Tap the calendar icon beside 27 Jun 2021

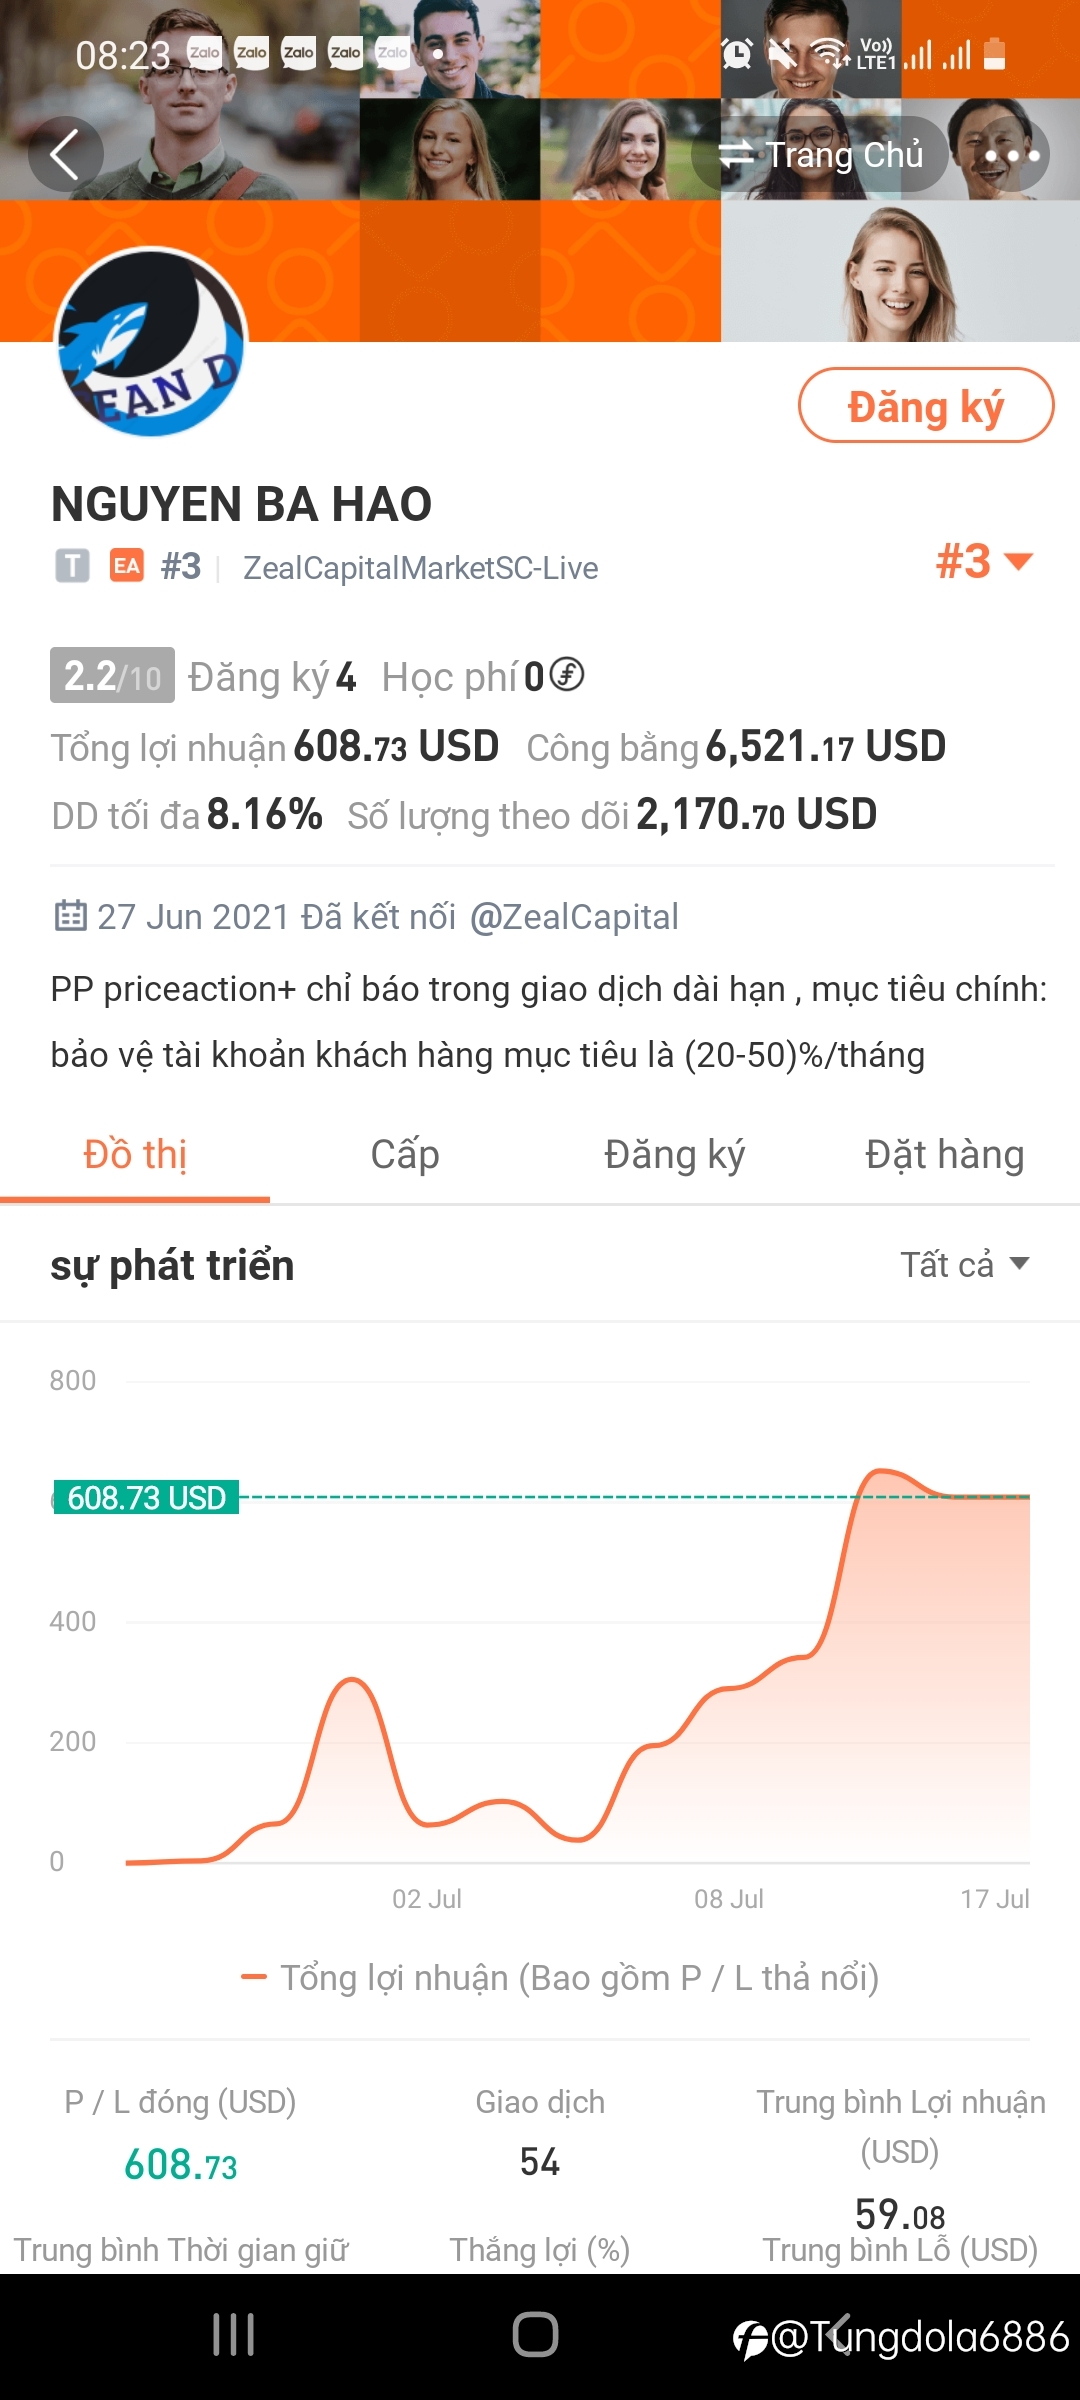(70, 915)
